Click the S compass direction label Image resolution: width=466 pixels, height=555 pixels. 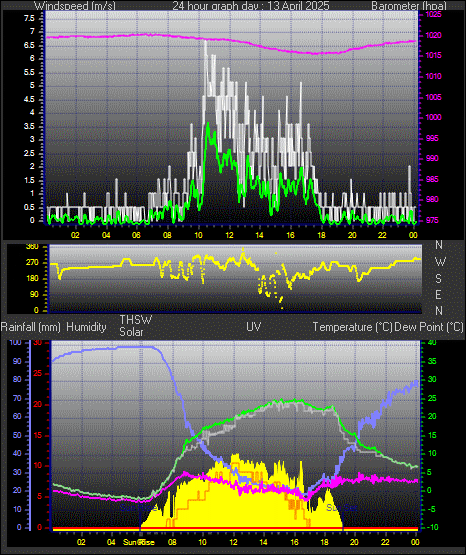pyautogui.click(x=438, y=279)
